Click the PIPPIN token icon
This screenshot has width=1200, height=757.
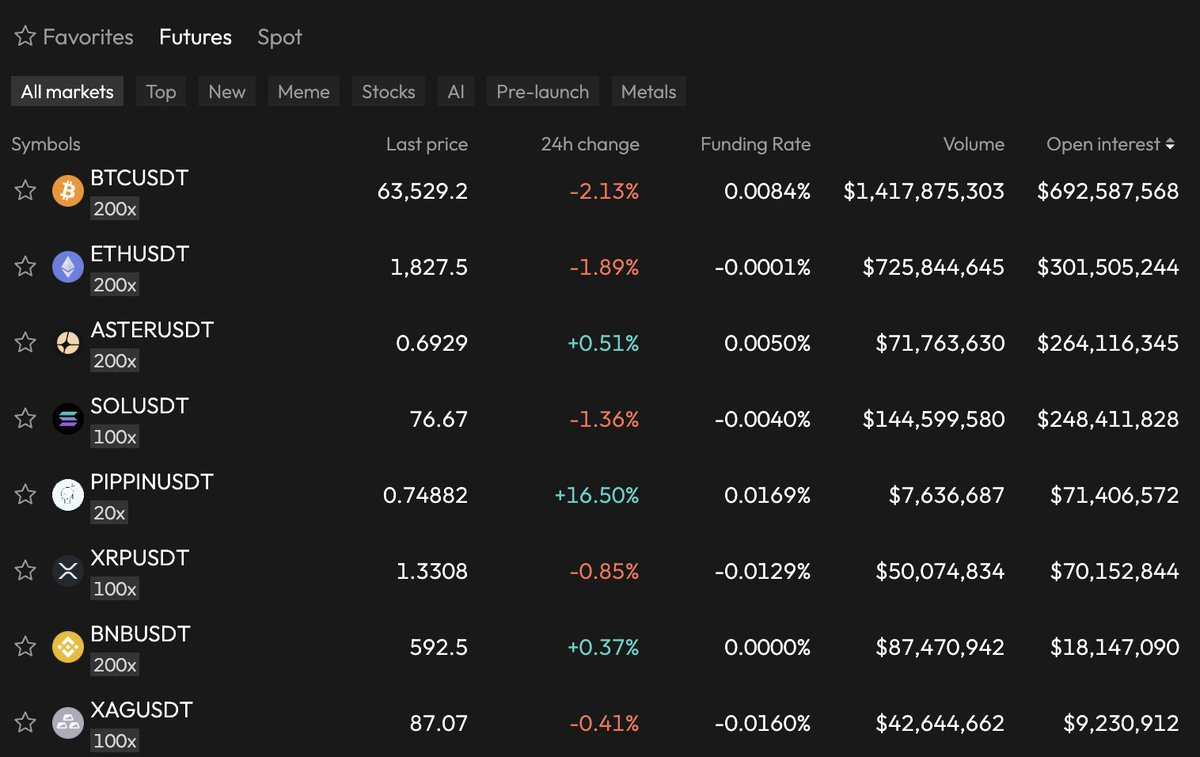68,494
